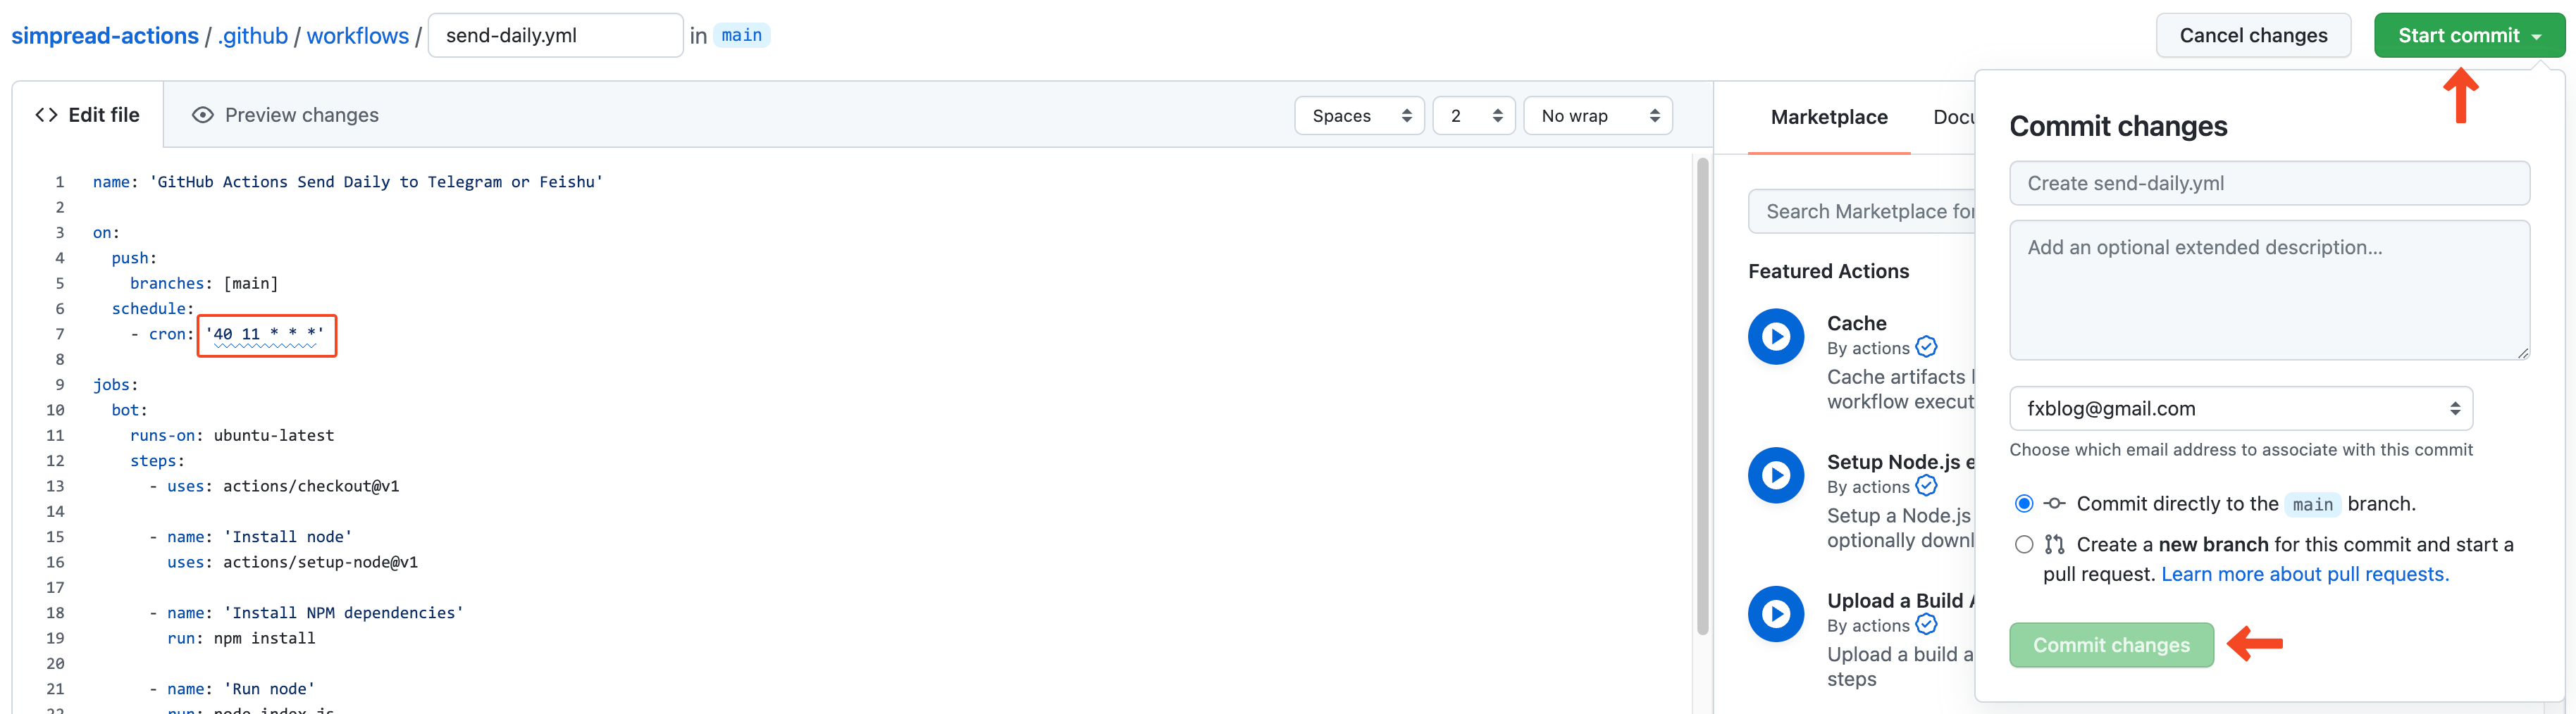
Task: Select Create a new branch radio option
Action: (2024, 544)
